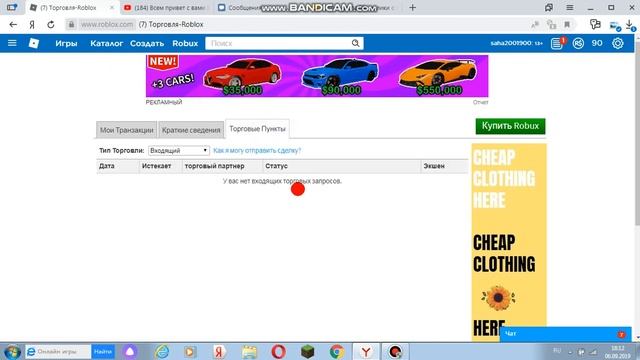Reload the page

pyautogui.click(x=51, y=24)
